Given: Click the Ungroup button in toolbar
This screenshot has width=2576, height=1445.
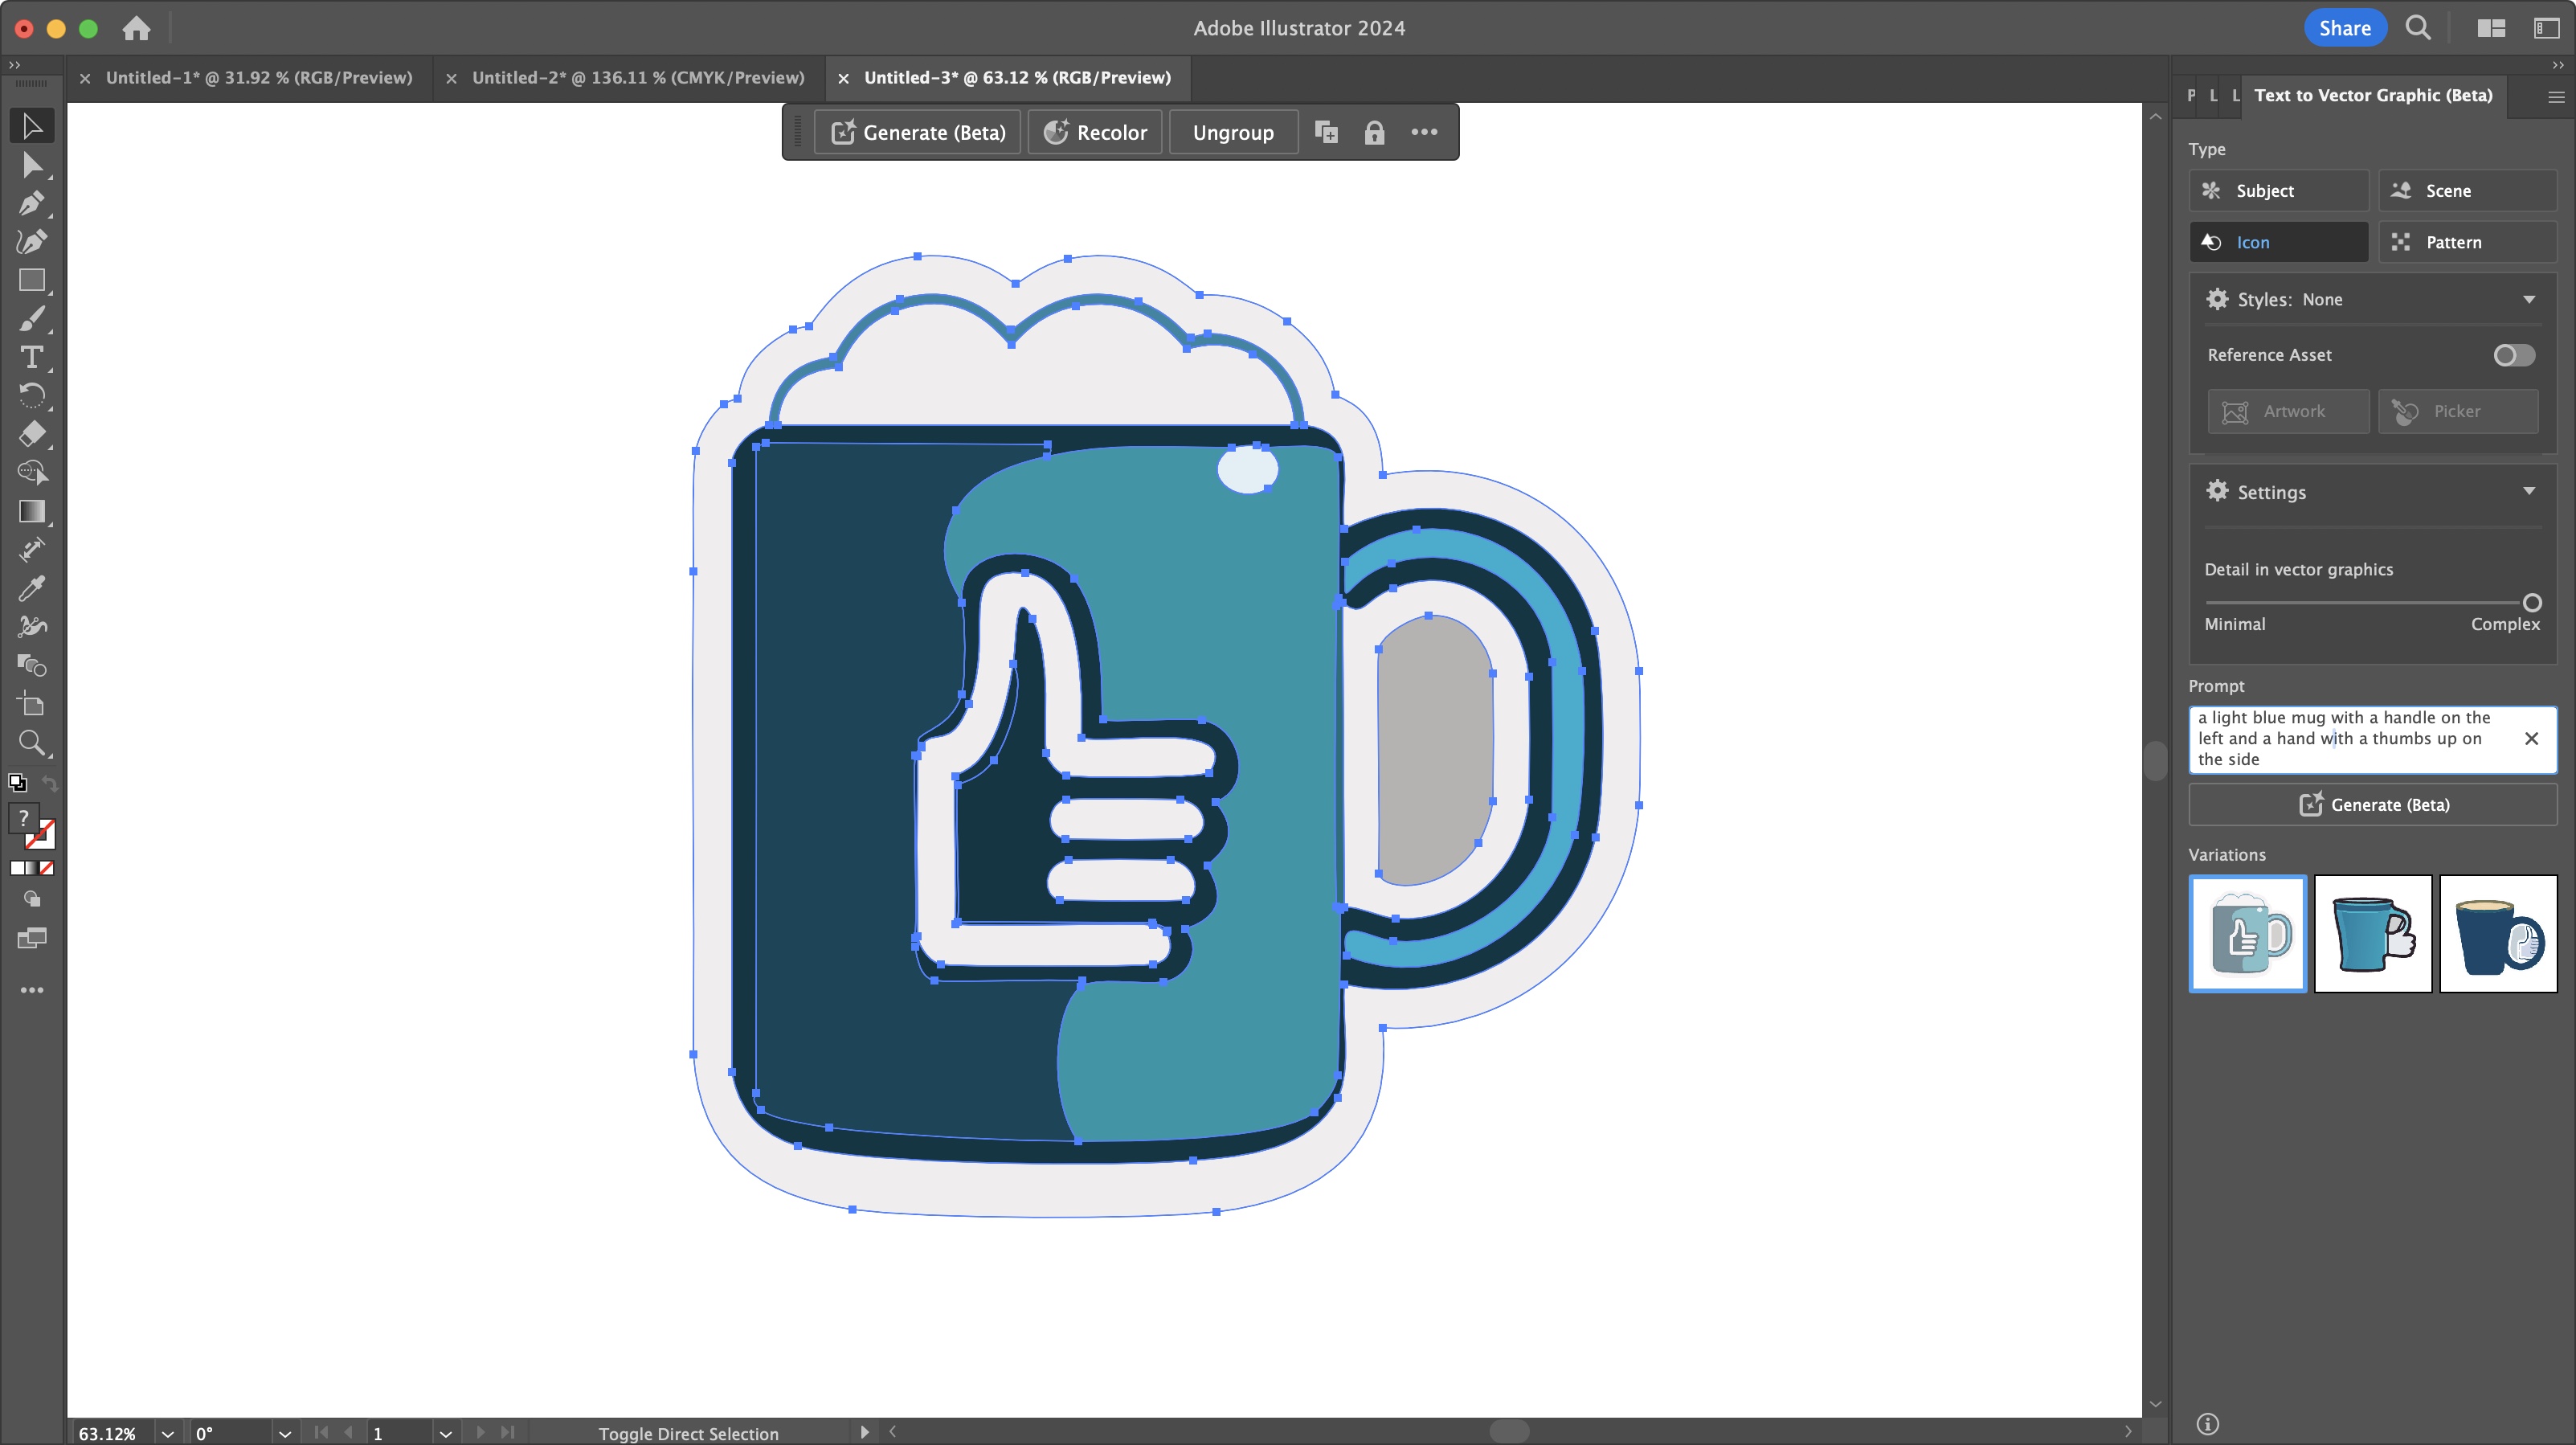Looking at the screenshot, I should [1233, 131].
